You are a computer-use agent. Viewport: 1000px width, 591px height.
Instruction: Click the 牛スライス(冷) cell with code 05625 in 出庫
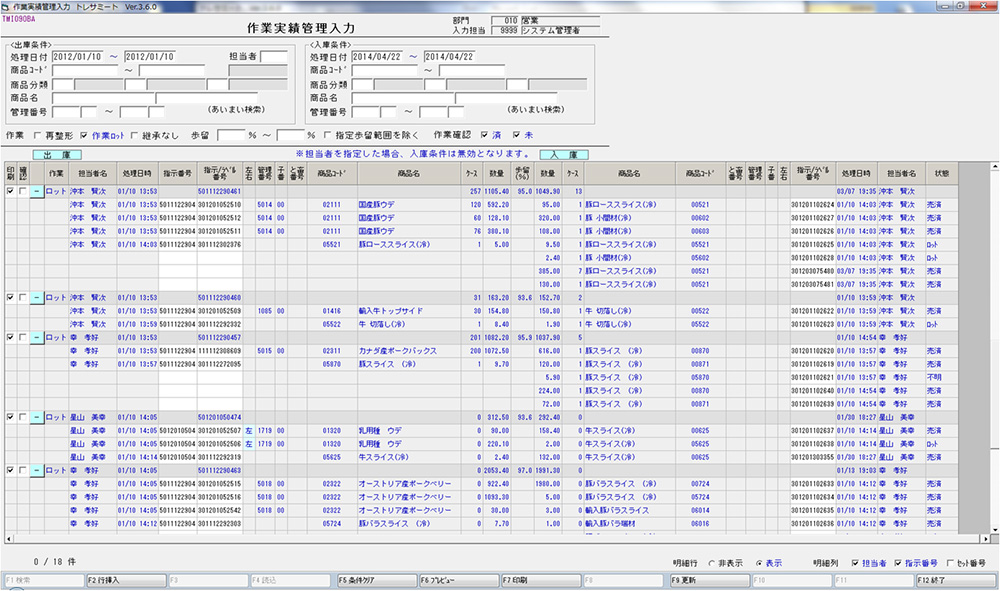tap(409, 457)
